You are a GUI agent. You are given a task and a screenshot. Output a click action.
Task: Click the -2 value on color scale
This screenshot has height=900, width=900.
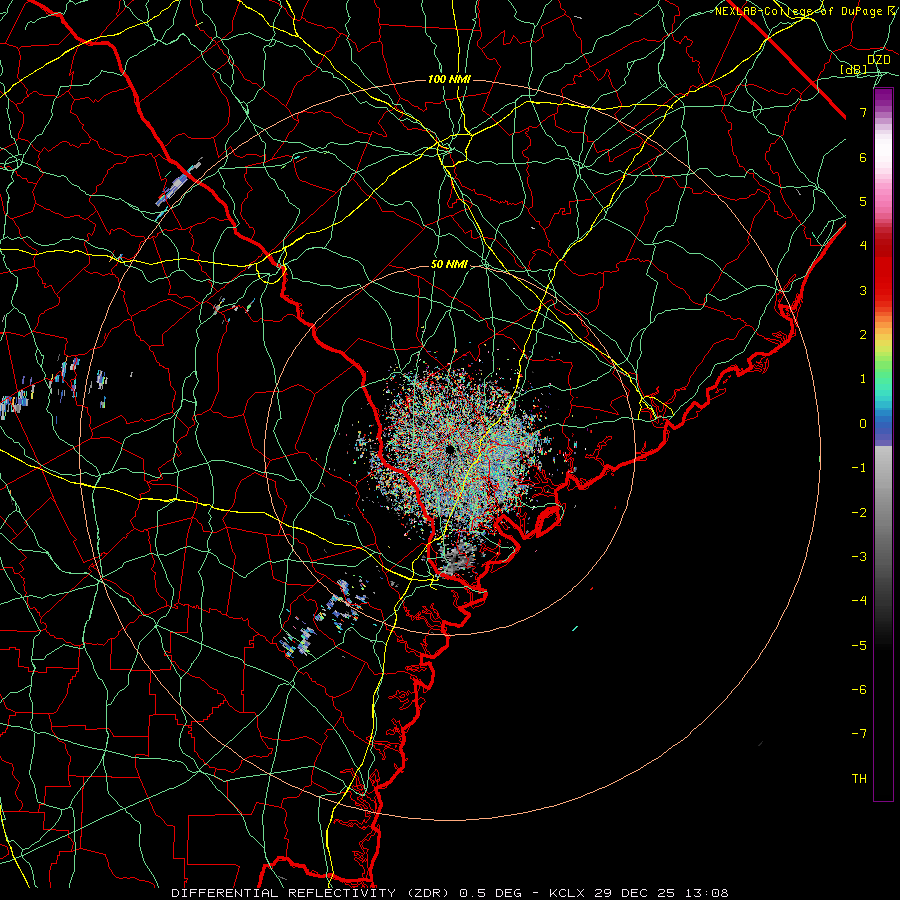[x=859, y=513]
